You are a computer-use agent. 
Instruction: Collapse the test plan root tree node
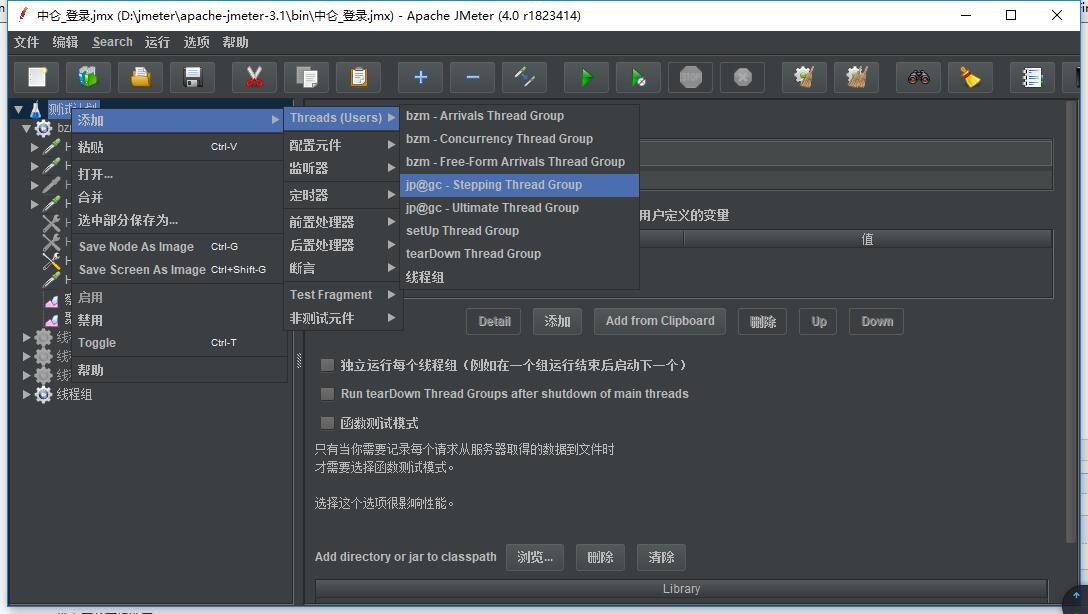point(19,110)
